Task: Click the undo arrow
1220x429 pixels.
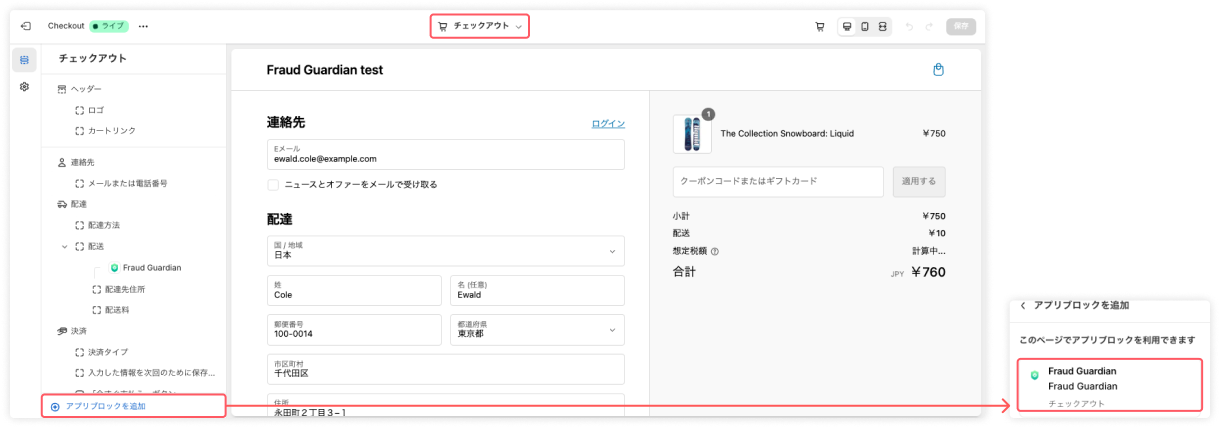Action: click(x=909, y=26)
